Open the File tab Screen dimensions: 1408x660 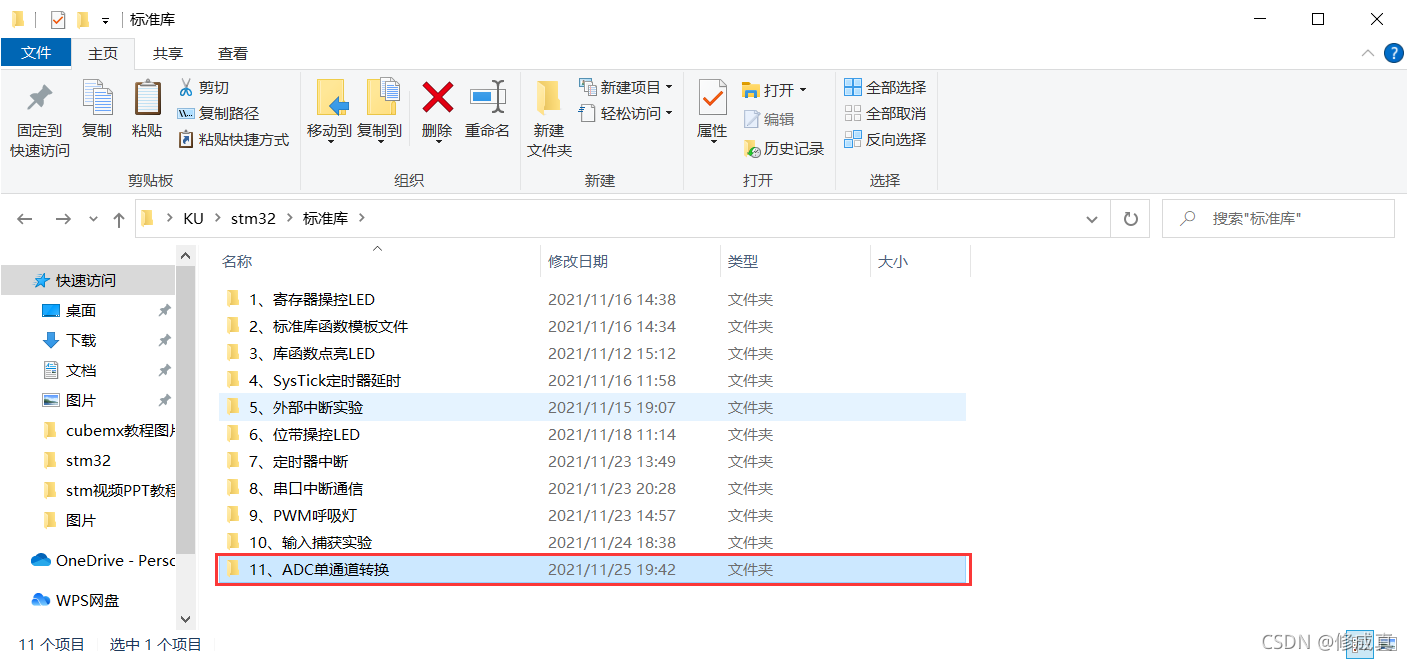(36, 53)
